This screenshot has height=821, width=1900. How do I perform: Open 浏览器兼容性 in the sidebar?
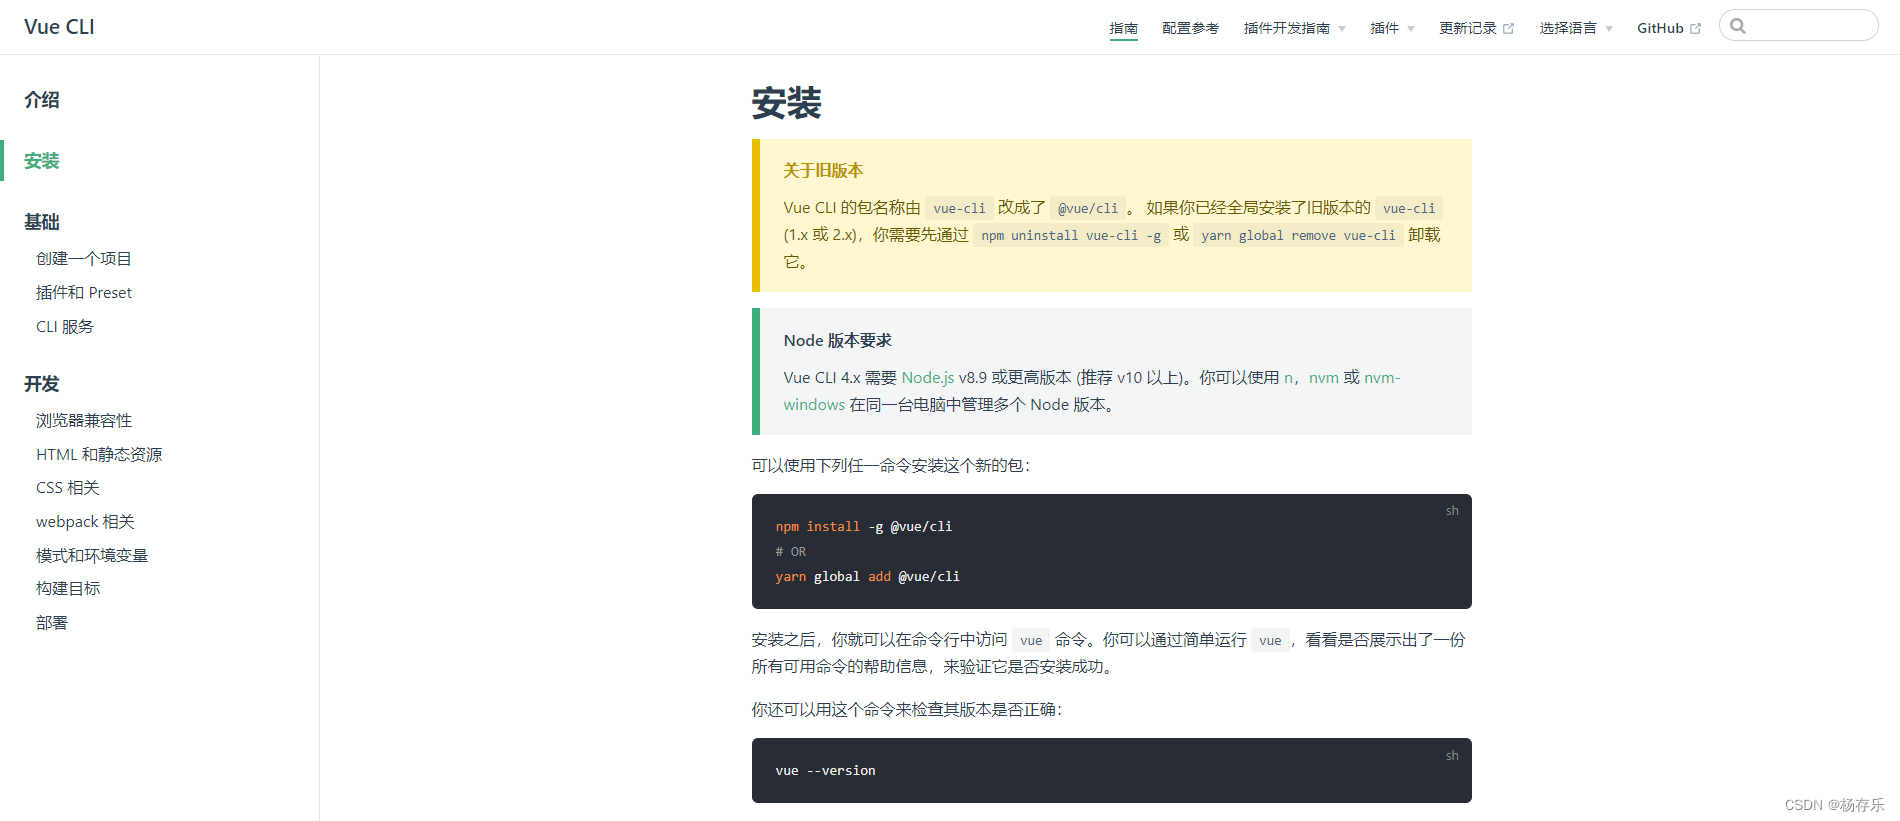coord(84,421)
